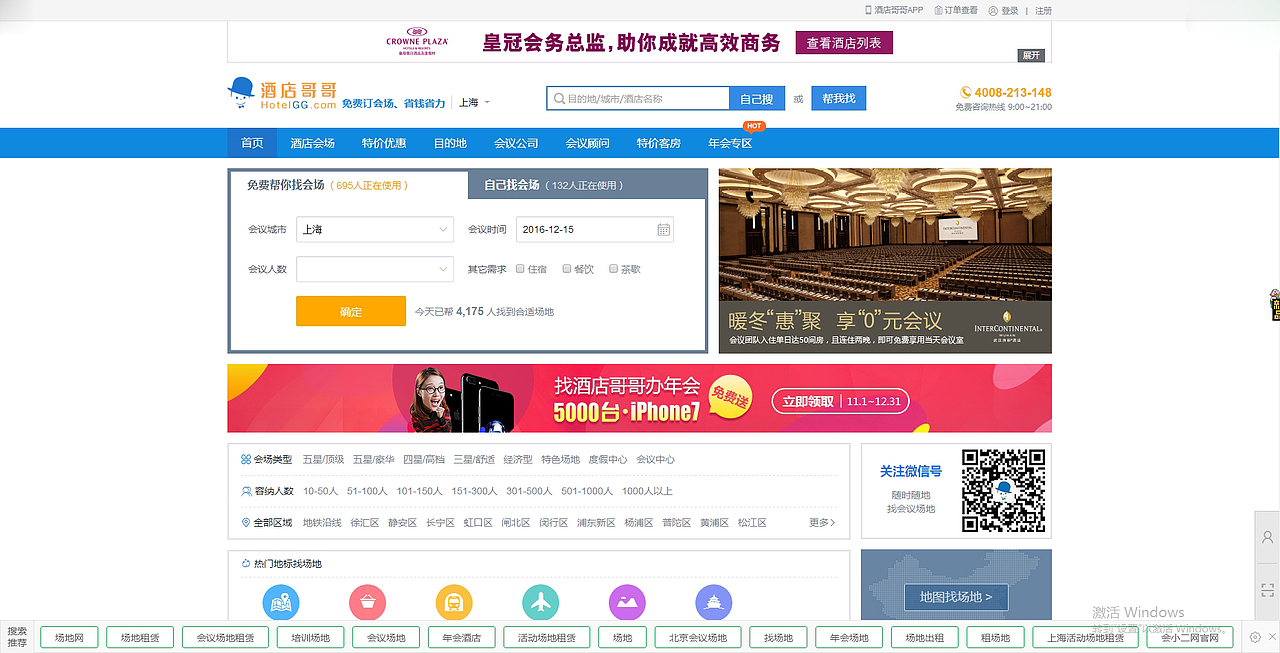Open the 年会专区 menu item

pyautogui.click(x=730, y=142)
